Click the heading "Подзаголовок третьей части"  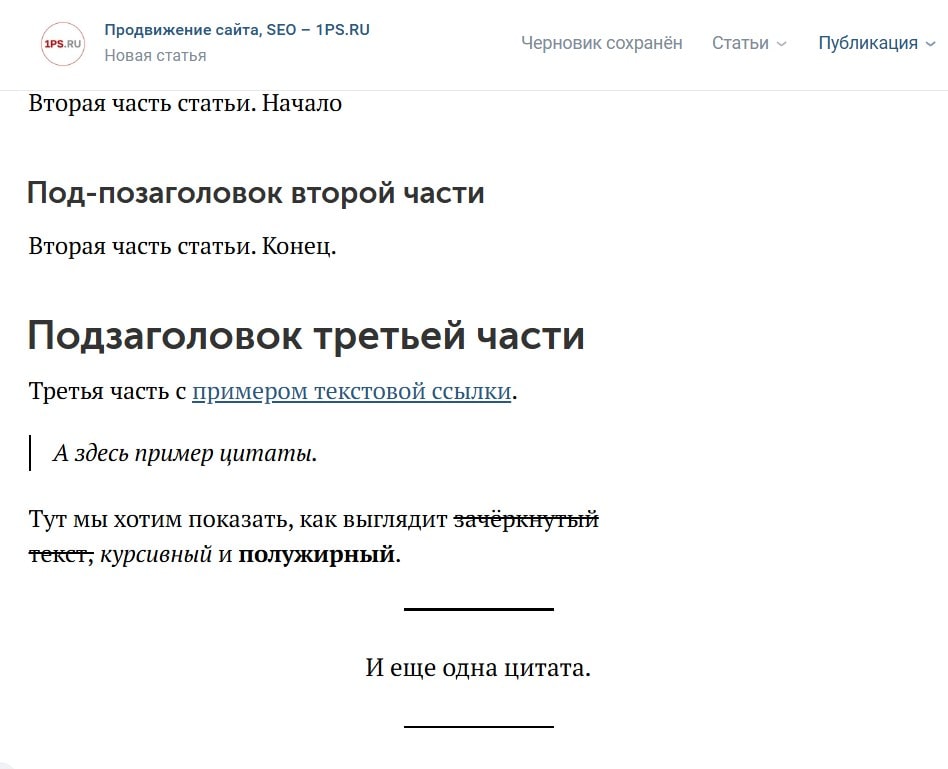(306, 336)
